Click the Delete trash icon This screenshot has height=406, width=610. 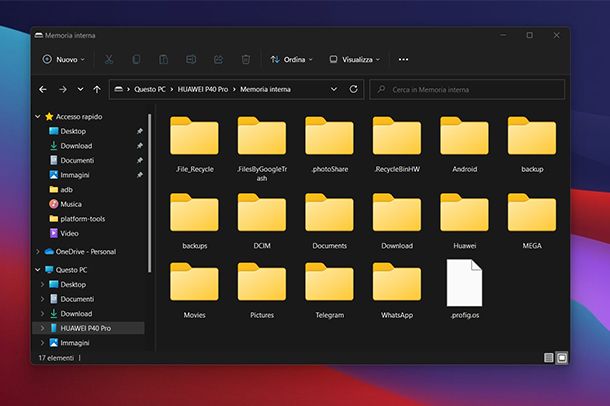(245, 60)
